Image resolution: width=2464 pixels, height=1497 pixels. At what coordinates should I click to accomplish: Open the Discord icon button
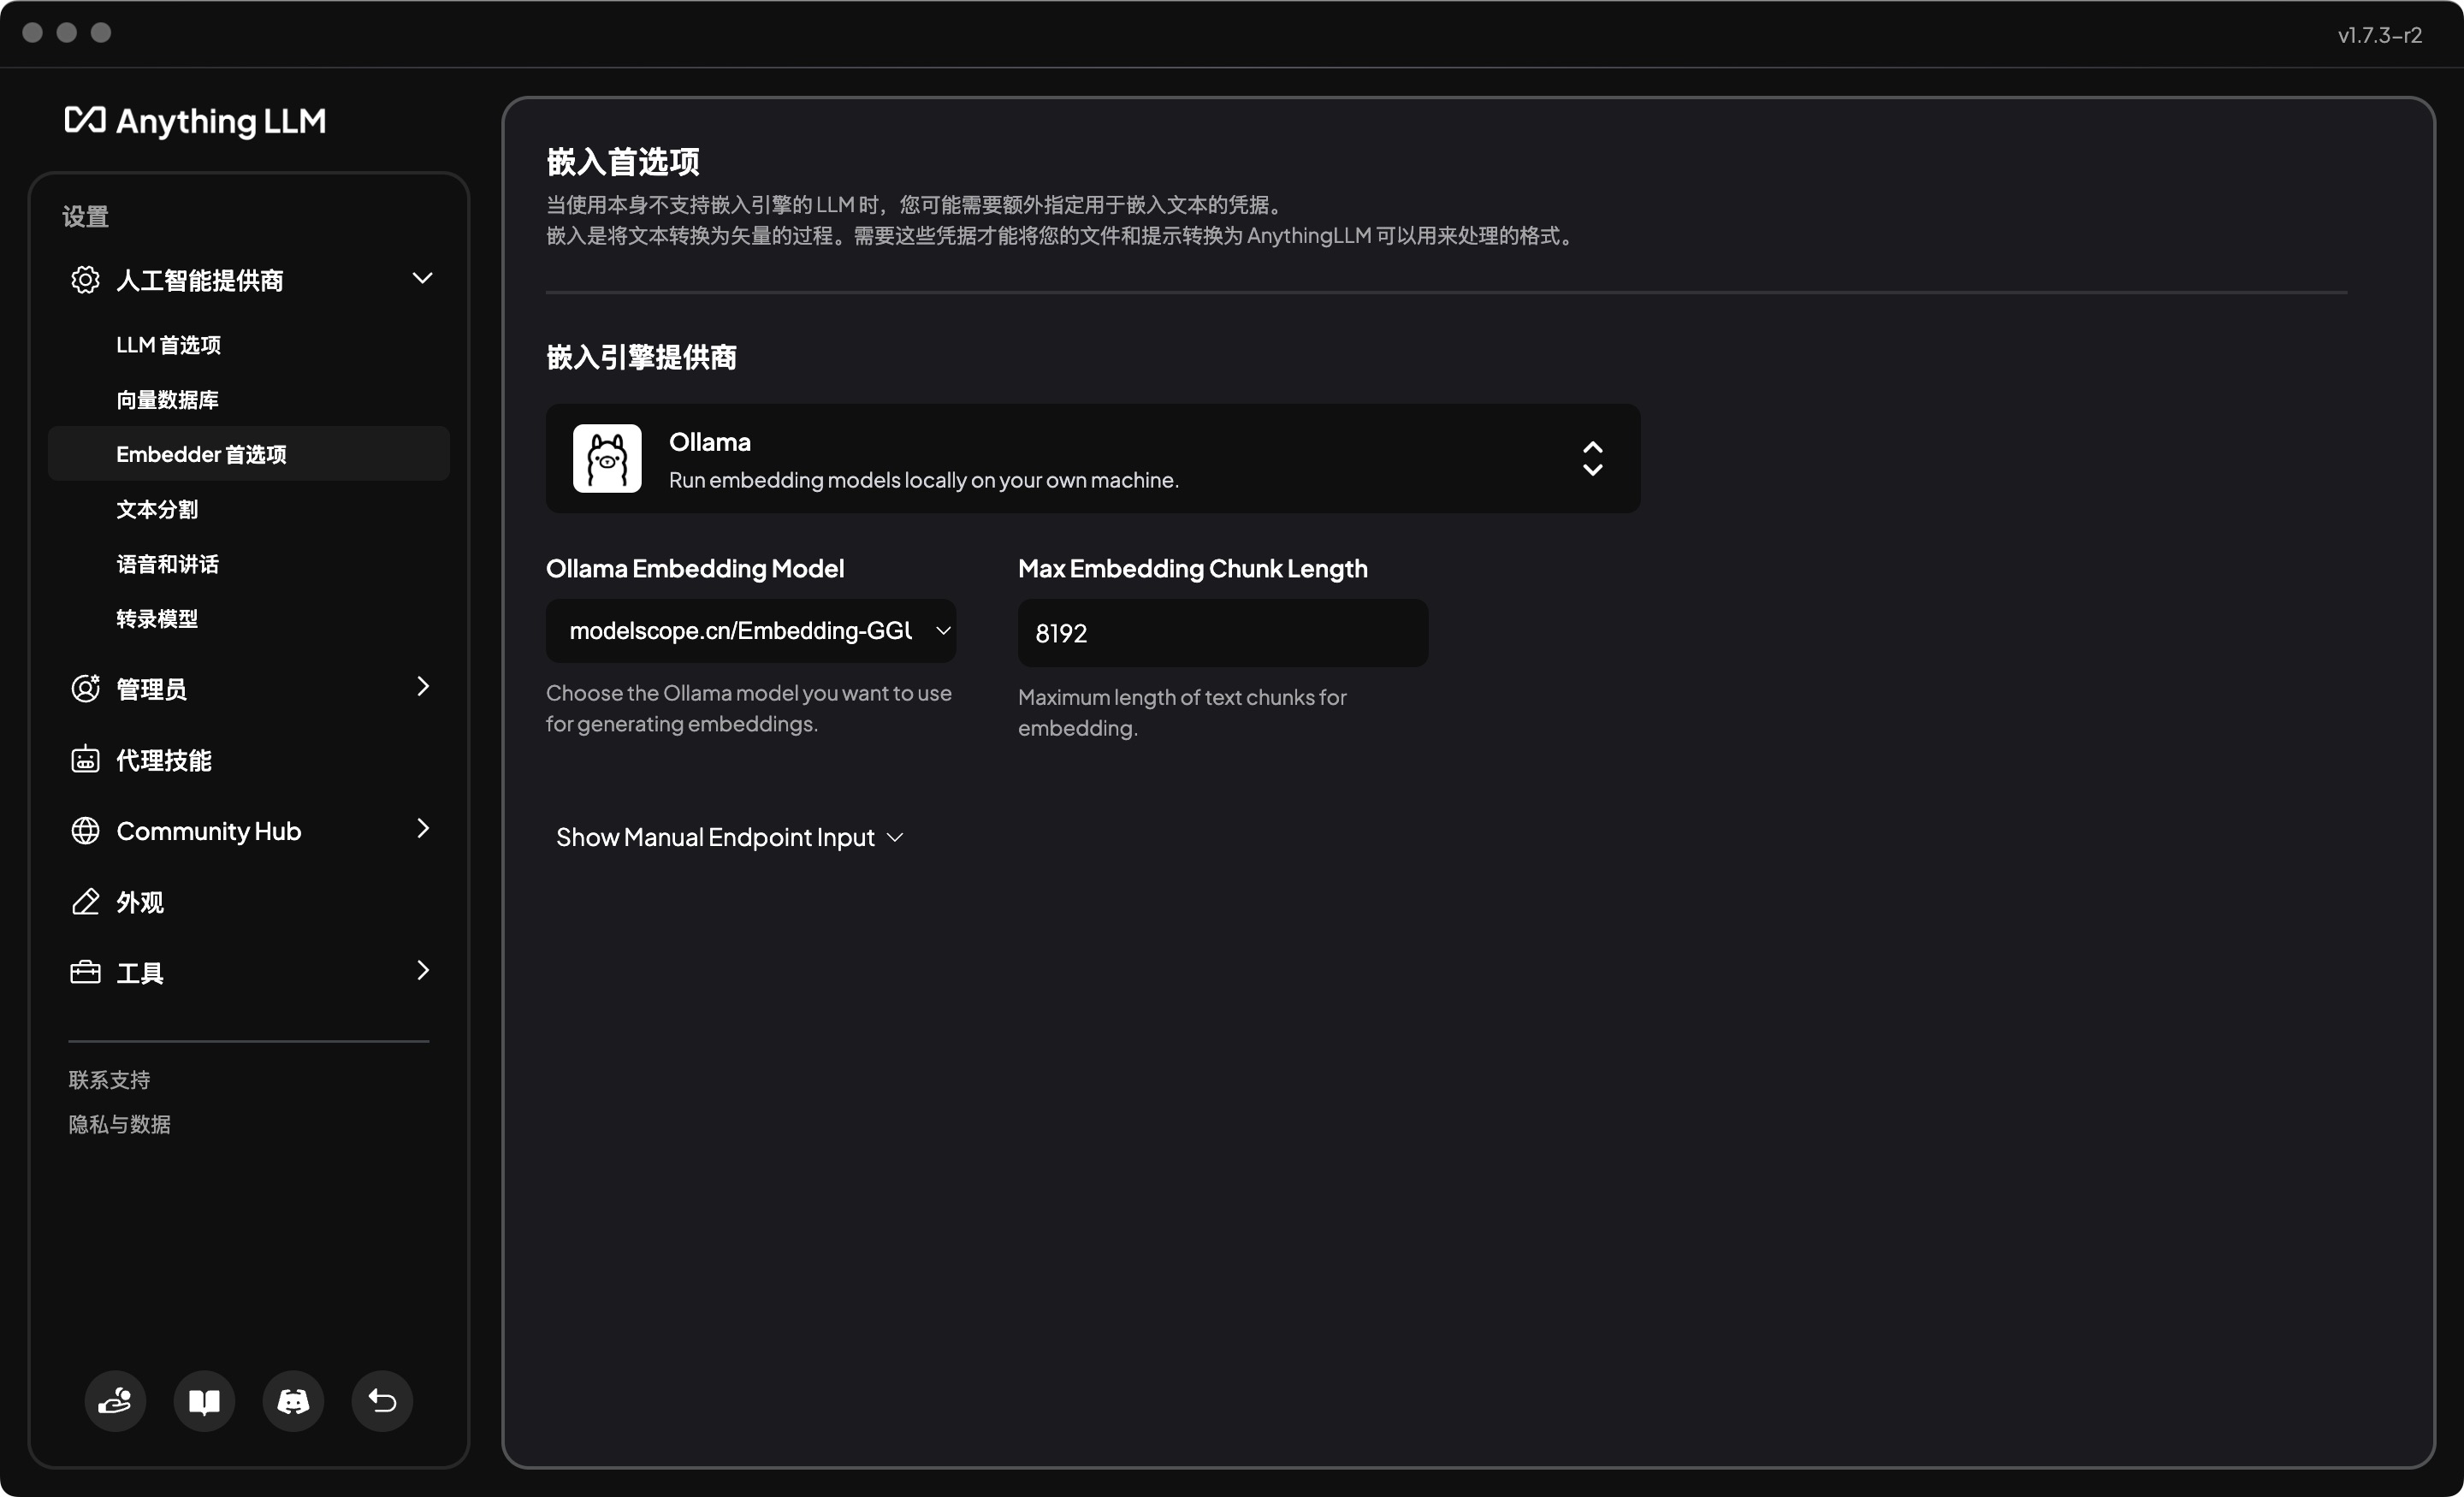(x=293, y=1400)
